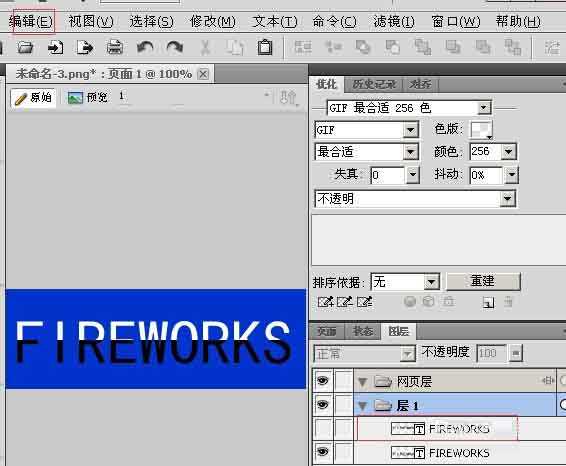Click the share icon on 网页层 row
566x466 pixels.
548,380
